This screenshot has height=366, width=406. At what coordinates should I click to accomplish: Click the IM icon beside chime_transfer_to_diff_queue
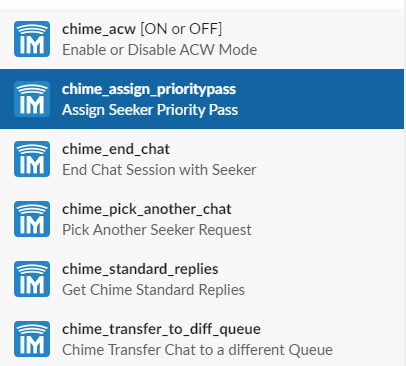point(32,339)
